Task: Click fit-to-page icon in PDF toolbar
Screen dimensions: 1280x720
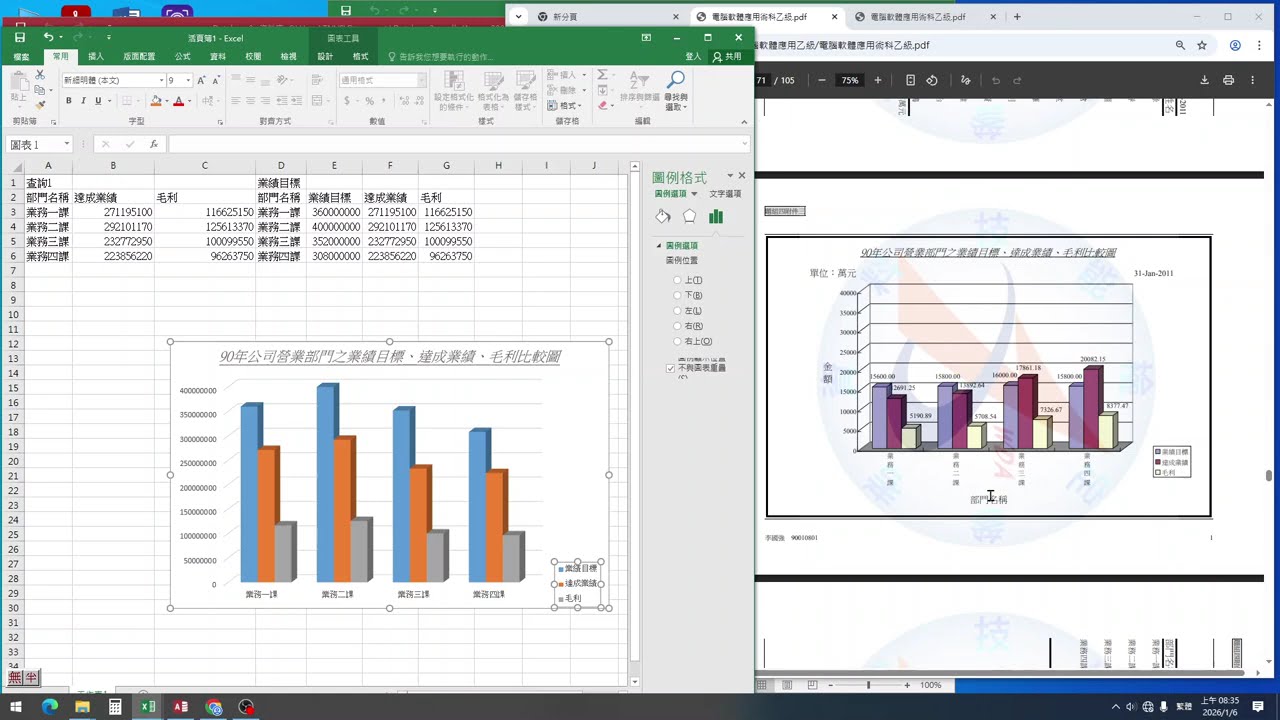Action: click(x=910, y=80)
